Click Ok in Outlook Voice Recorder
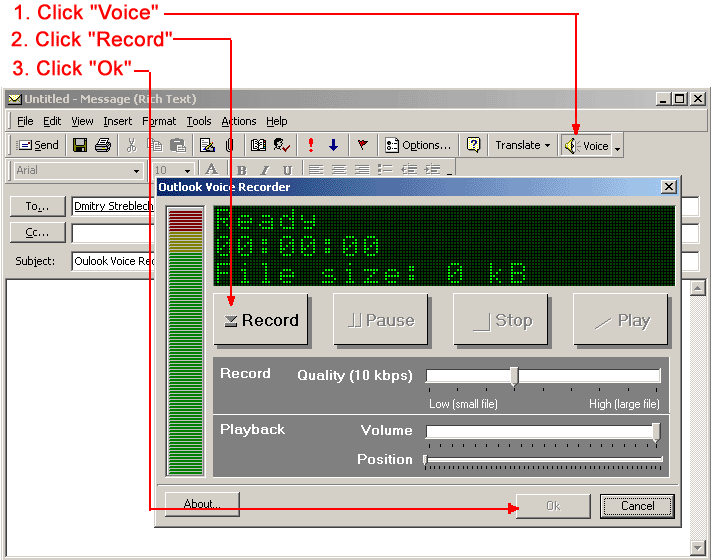The height and width of the screenshot is (560, 711). (x=553, y=506)
